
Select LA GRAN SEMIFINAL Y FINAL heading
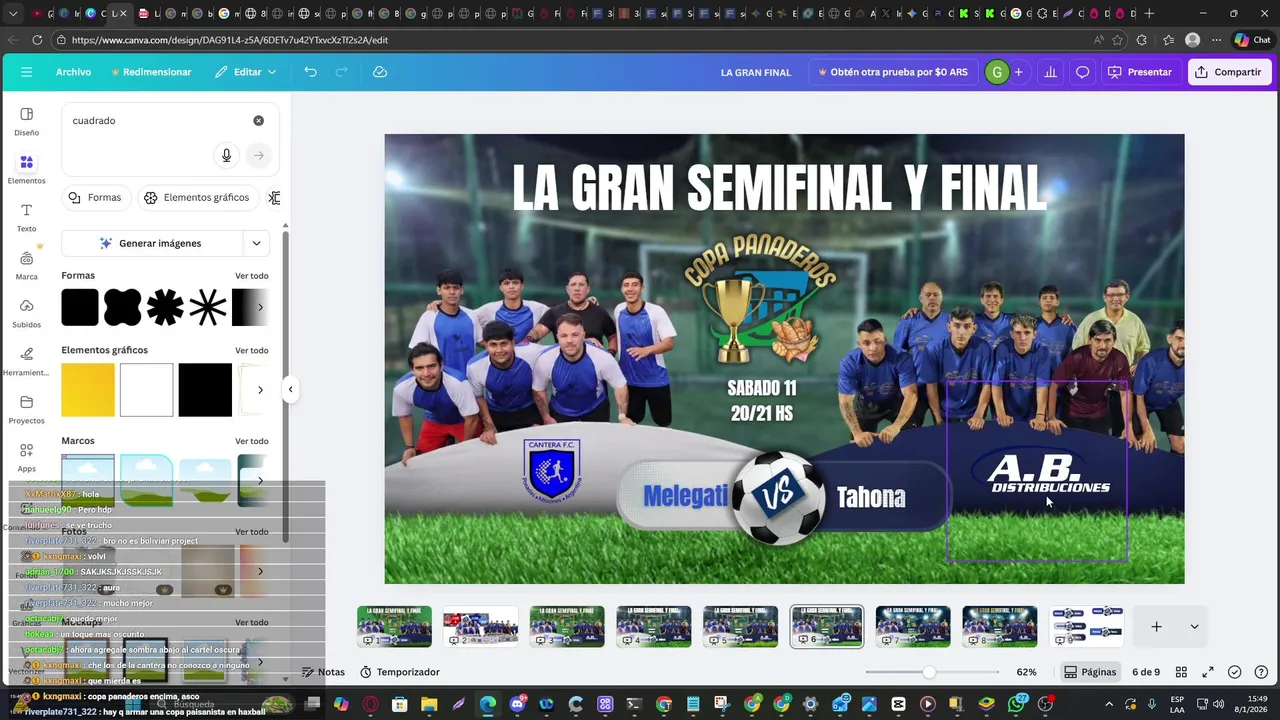(x=780, y=189)
